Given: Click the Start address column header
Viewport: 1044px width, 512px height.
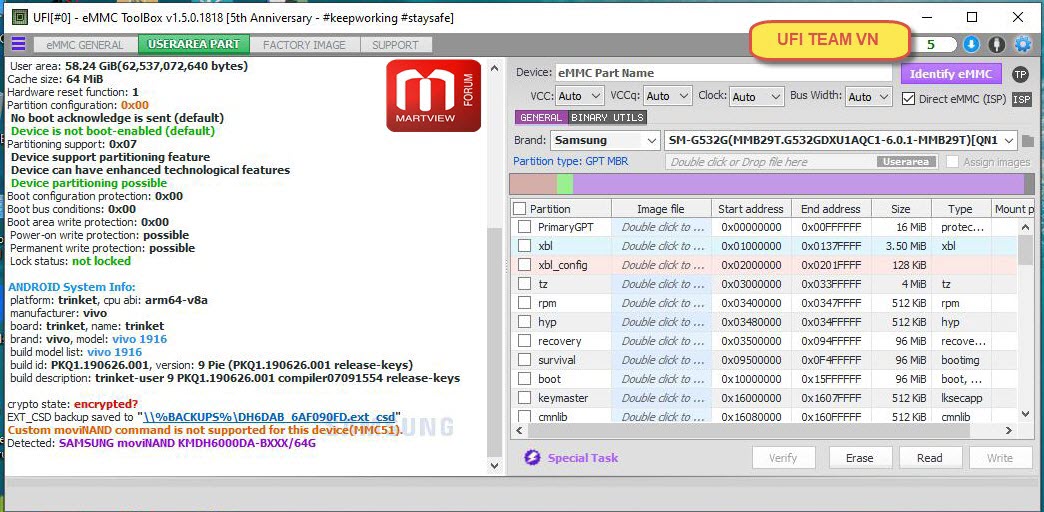Looking at the screenshot, I should point(751,208).
